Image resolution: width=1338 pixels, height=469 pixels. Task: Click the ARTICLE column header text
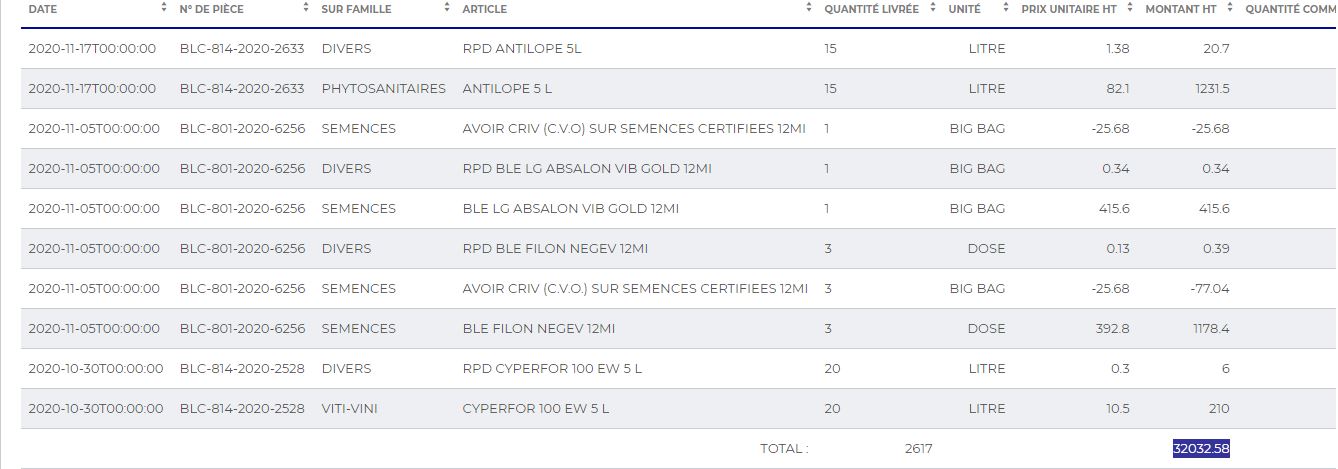(484, 9)
